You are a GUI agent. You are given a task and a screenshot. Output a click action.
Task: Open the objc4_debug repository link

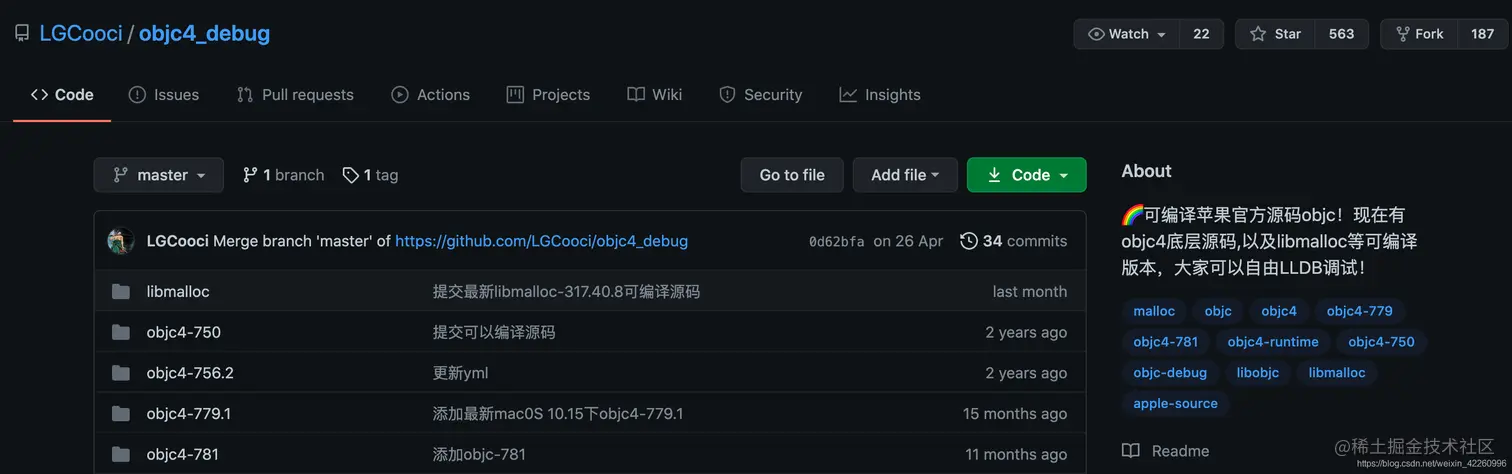(204, 33)
